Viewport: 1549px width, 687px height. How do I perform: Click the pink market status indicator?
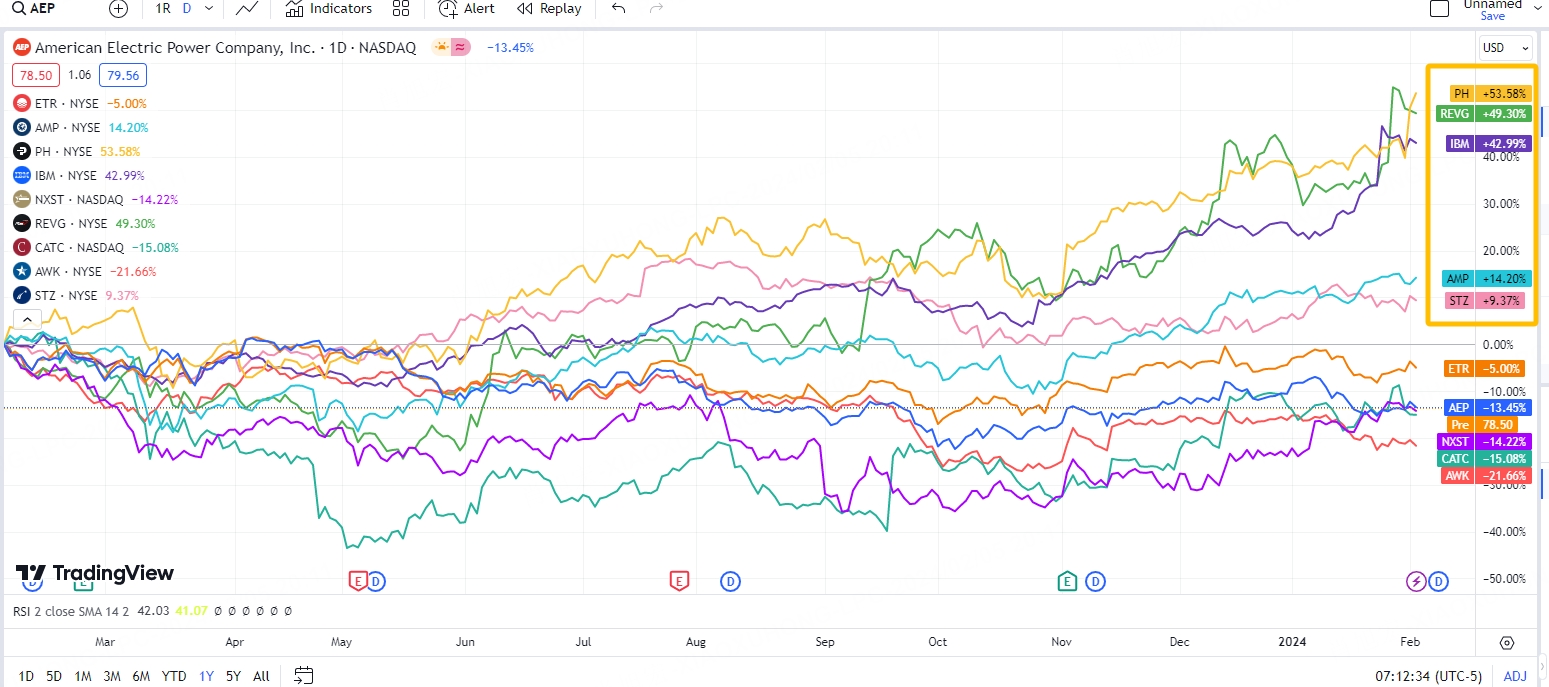[461, 47]
